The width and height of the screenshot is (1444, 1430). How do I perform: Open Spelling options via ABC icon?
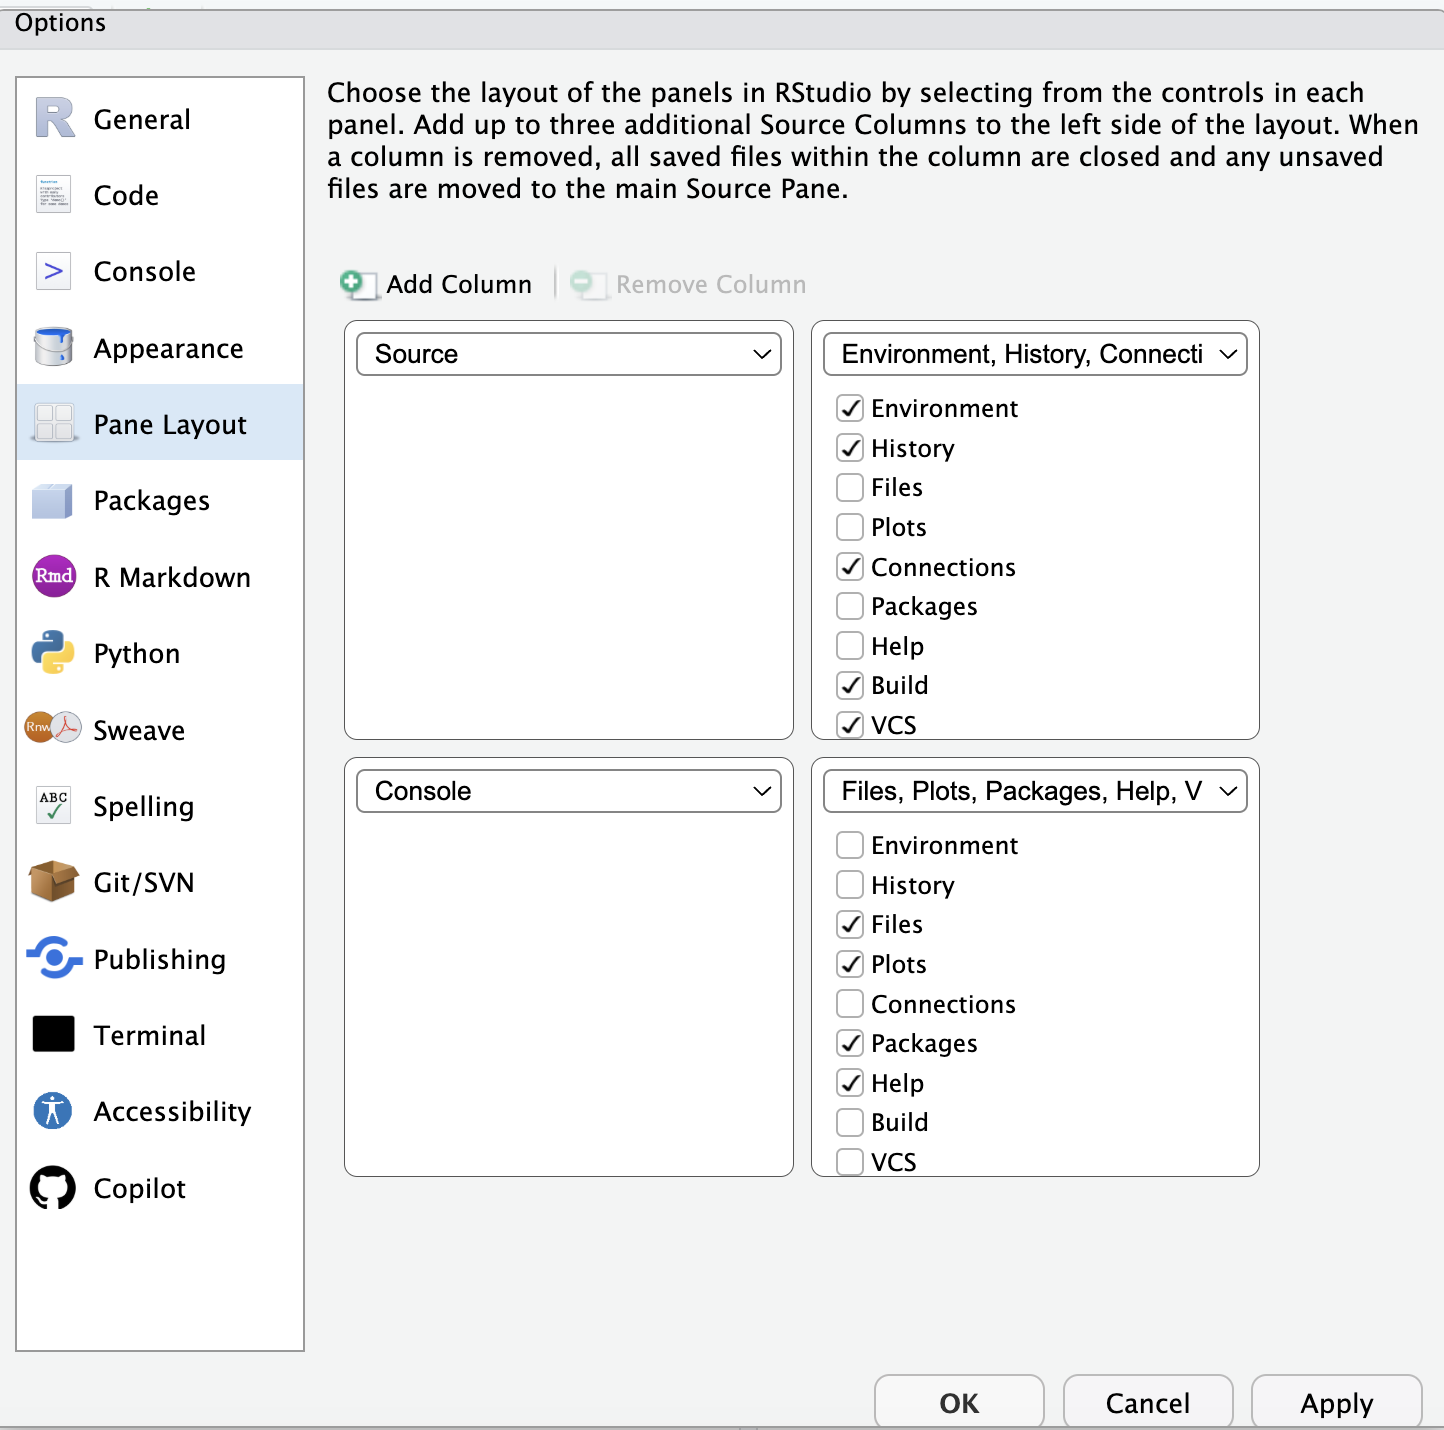[x=52, y=806]
